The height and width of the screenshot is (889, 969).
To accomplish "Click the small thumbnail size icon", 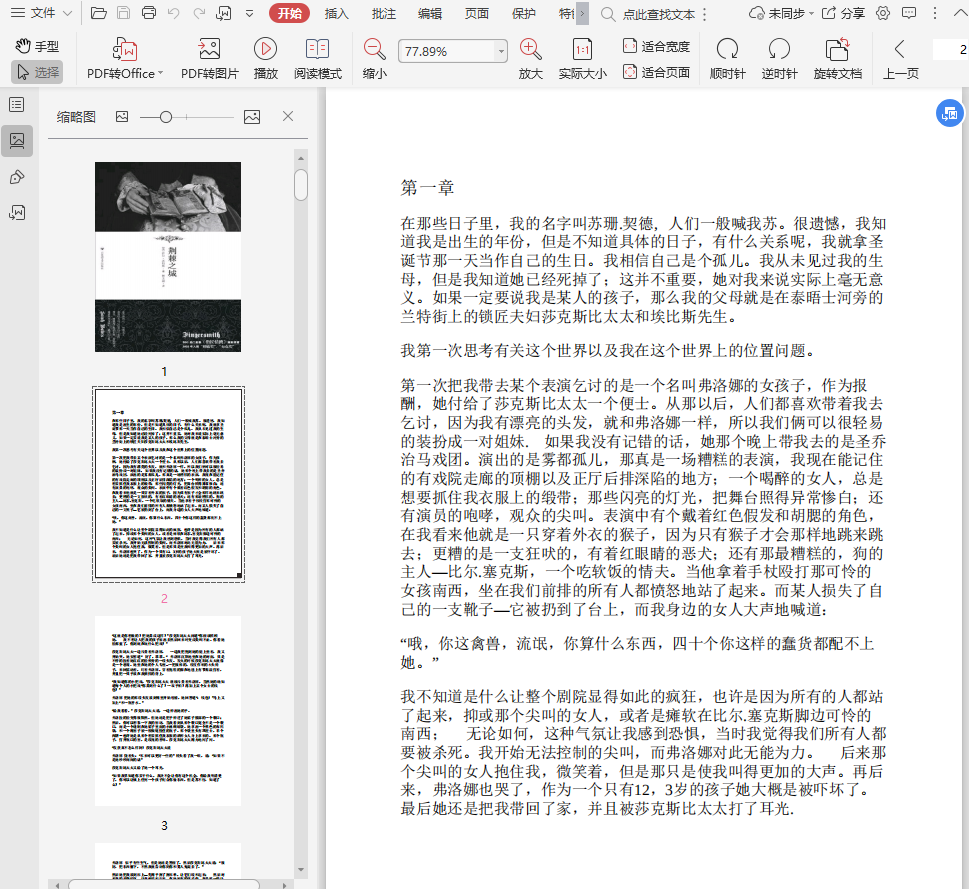I will click(x=122, y=117).
